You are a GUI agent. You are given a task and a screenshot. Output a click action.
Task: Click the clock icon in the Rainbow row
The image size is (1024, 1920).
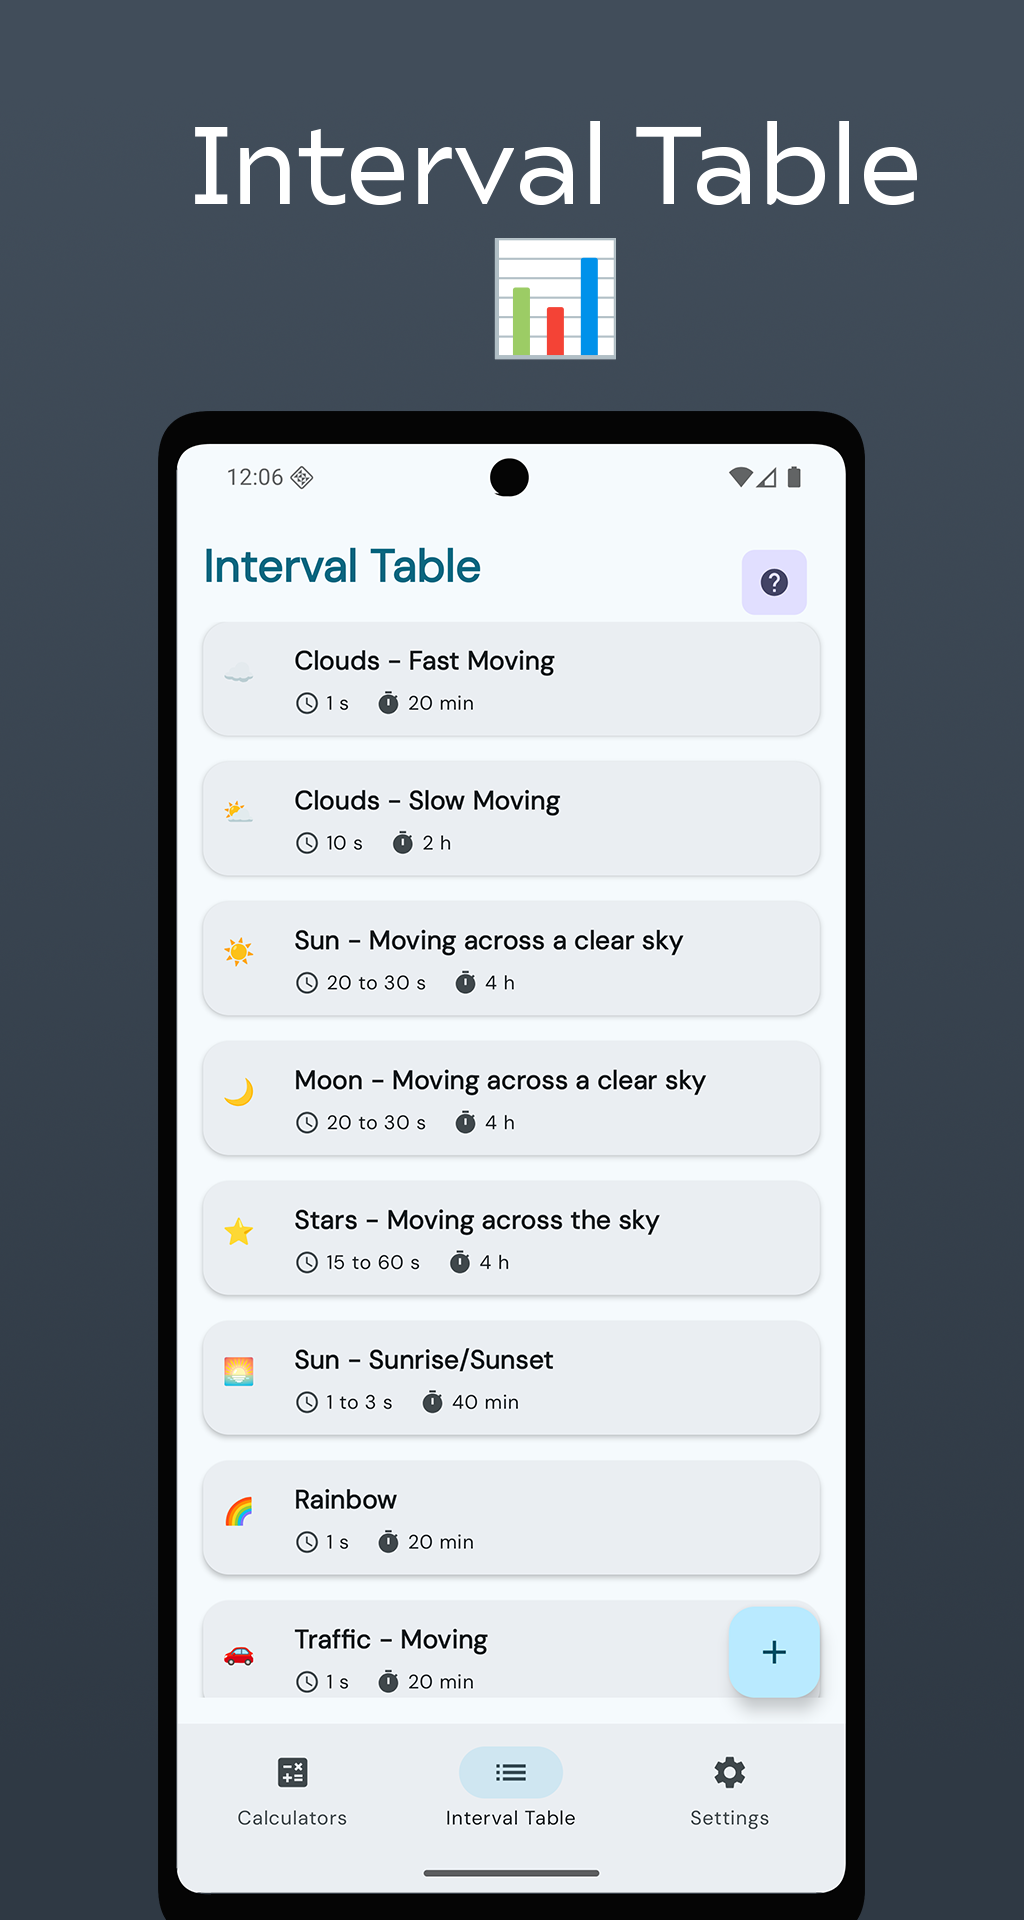307,1542
